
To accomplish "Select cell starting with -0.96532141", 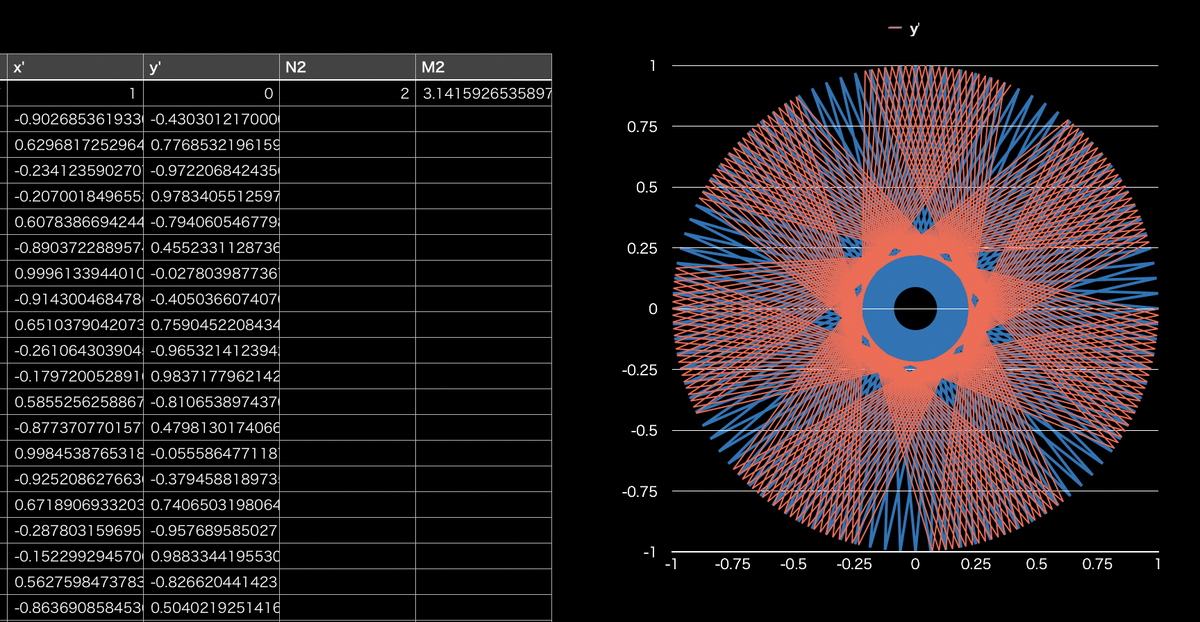I will pos(212,349).
